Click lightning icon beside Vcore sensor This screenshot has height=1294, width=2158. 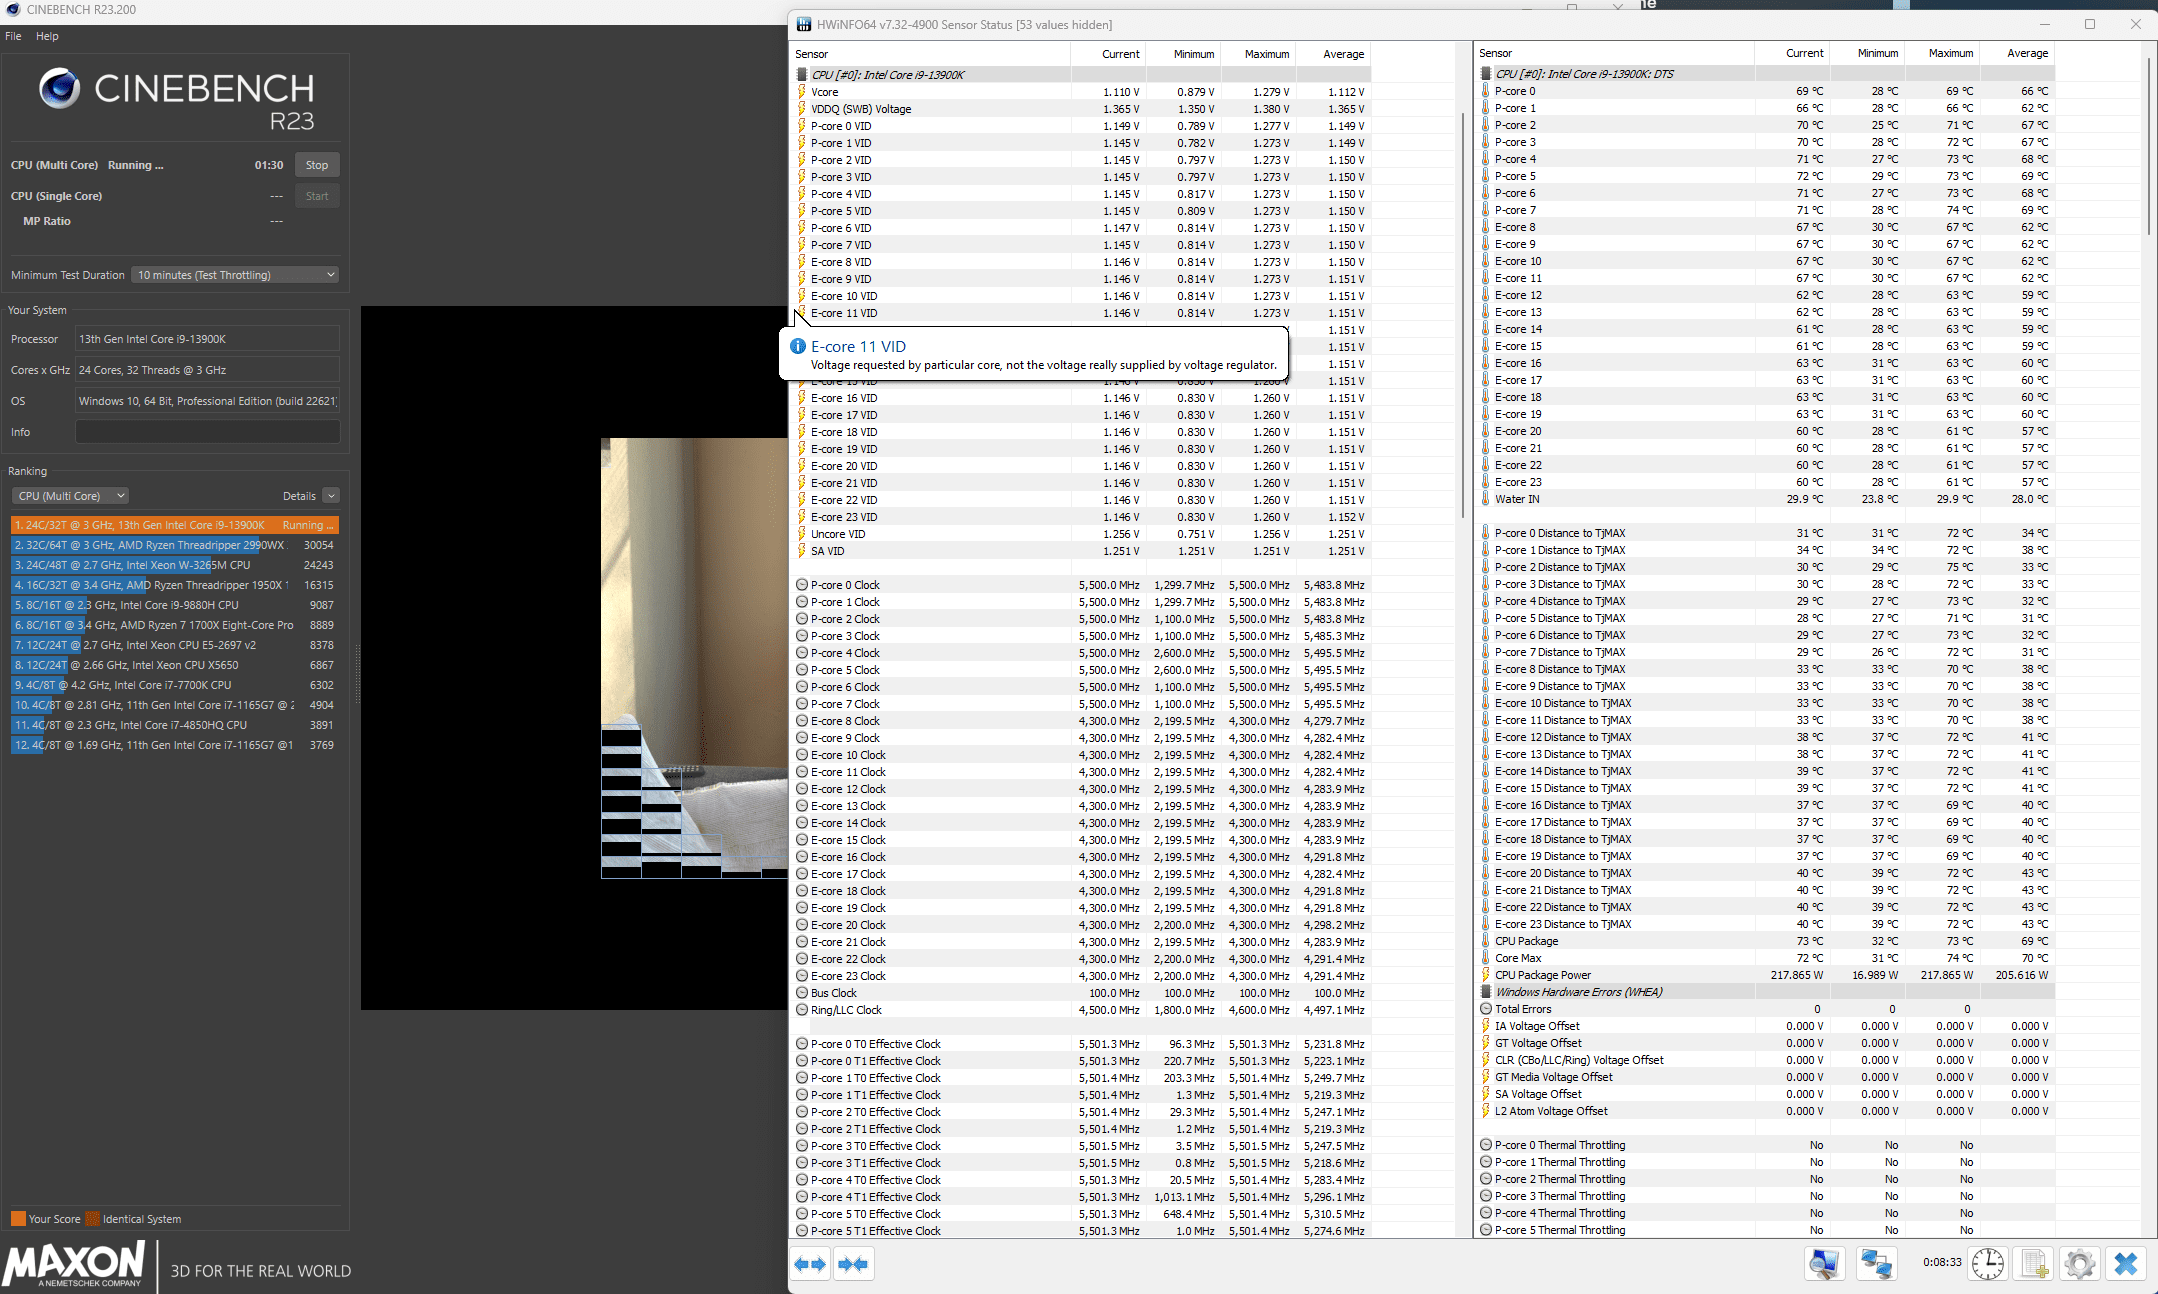801,92
